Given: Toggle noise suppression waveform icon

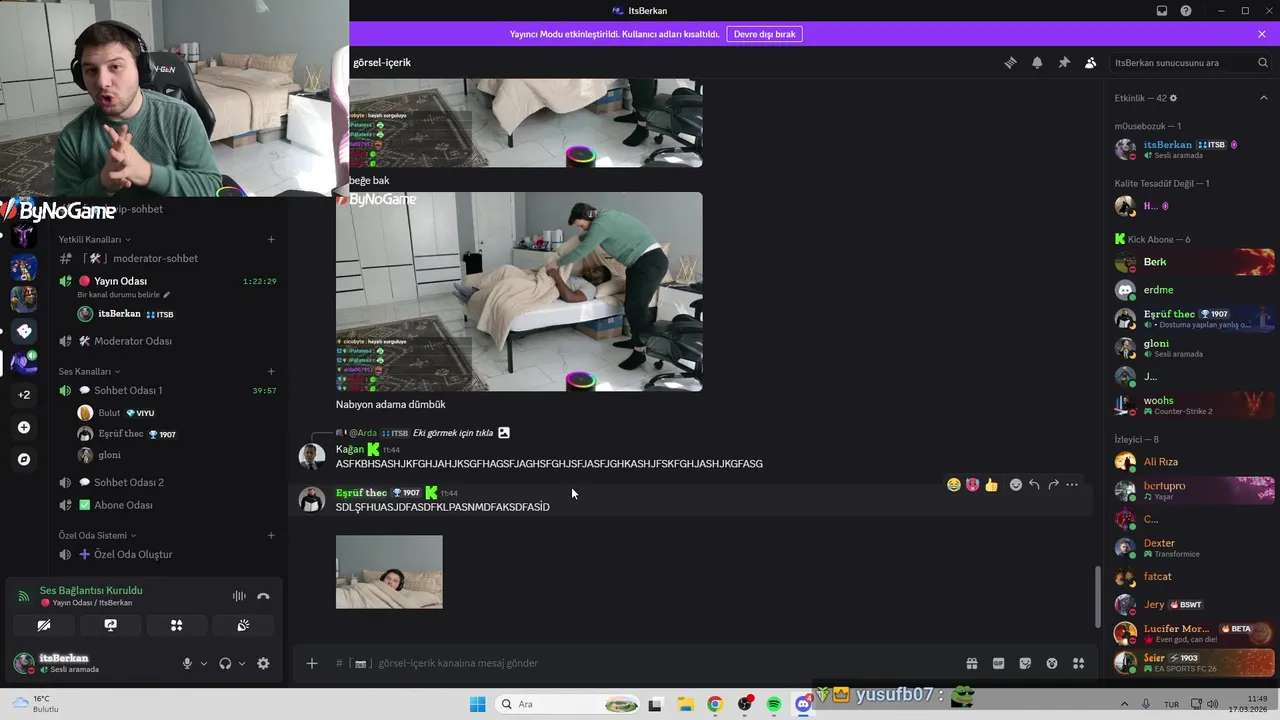Looking at the screenshot, I should (x=239, y=596).
